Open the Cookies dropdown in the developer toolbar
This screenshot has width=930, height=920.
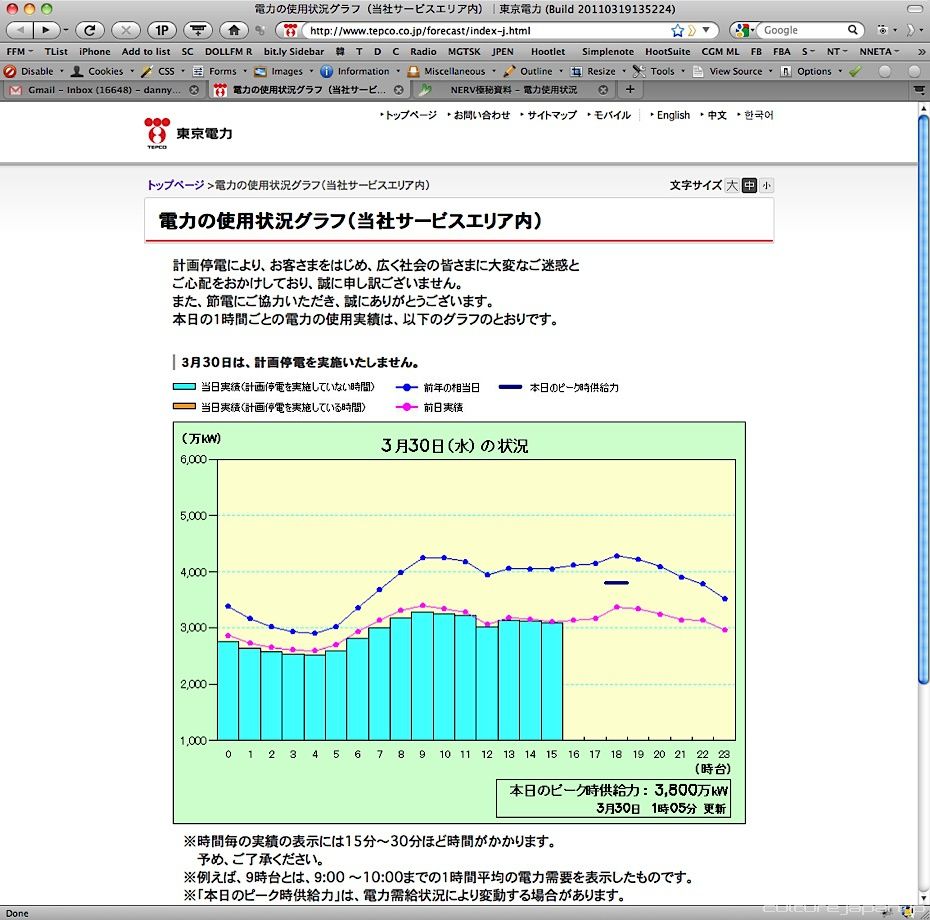tap(104, 71)
